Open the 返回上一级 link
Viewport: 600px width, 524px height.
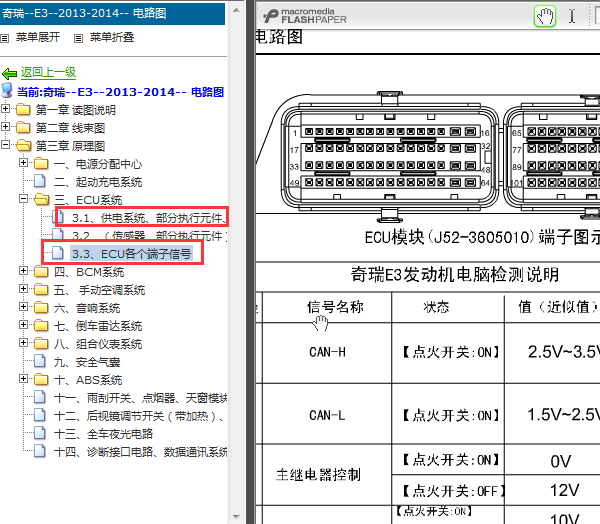tap(48, 72)
